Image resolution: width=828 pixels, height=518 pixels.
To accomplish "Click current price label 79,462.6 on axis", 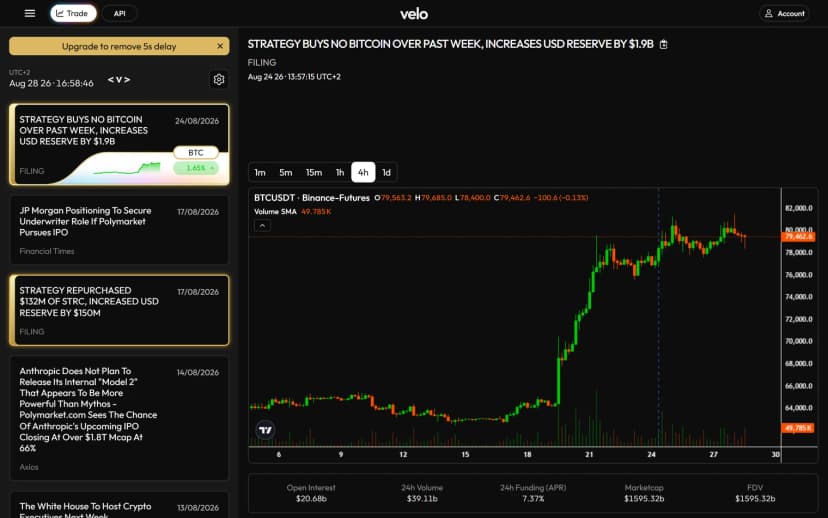I will point(798,237).
